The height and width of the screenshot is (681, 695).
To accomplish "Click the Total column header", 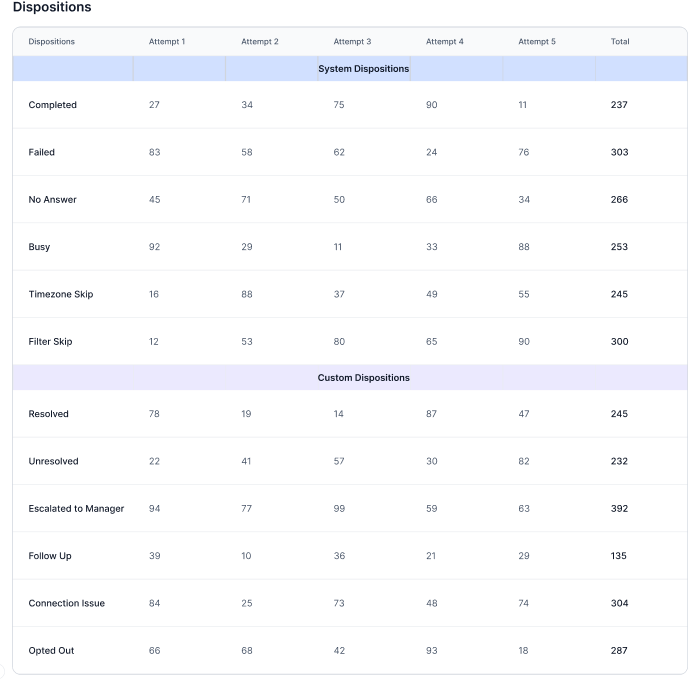I will pos(620,42).
